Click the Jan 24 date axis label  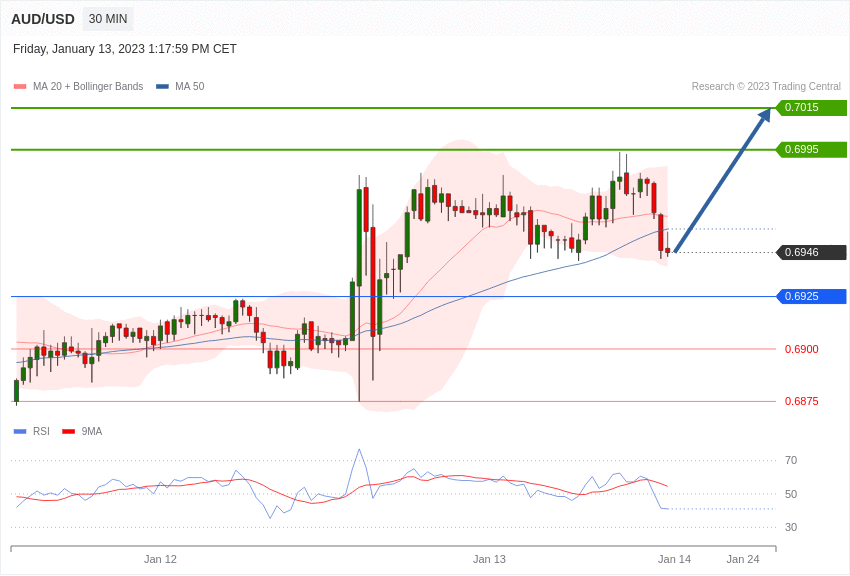pos(743,559)
